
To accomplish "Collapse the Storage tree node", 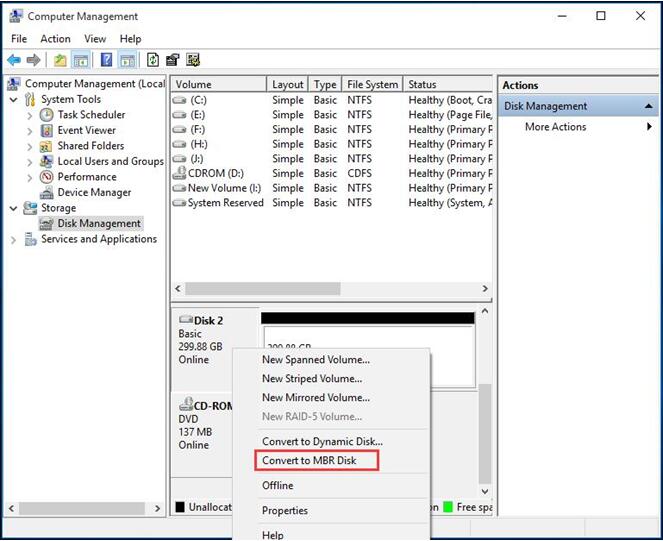I will point(14,209).
